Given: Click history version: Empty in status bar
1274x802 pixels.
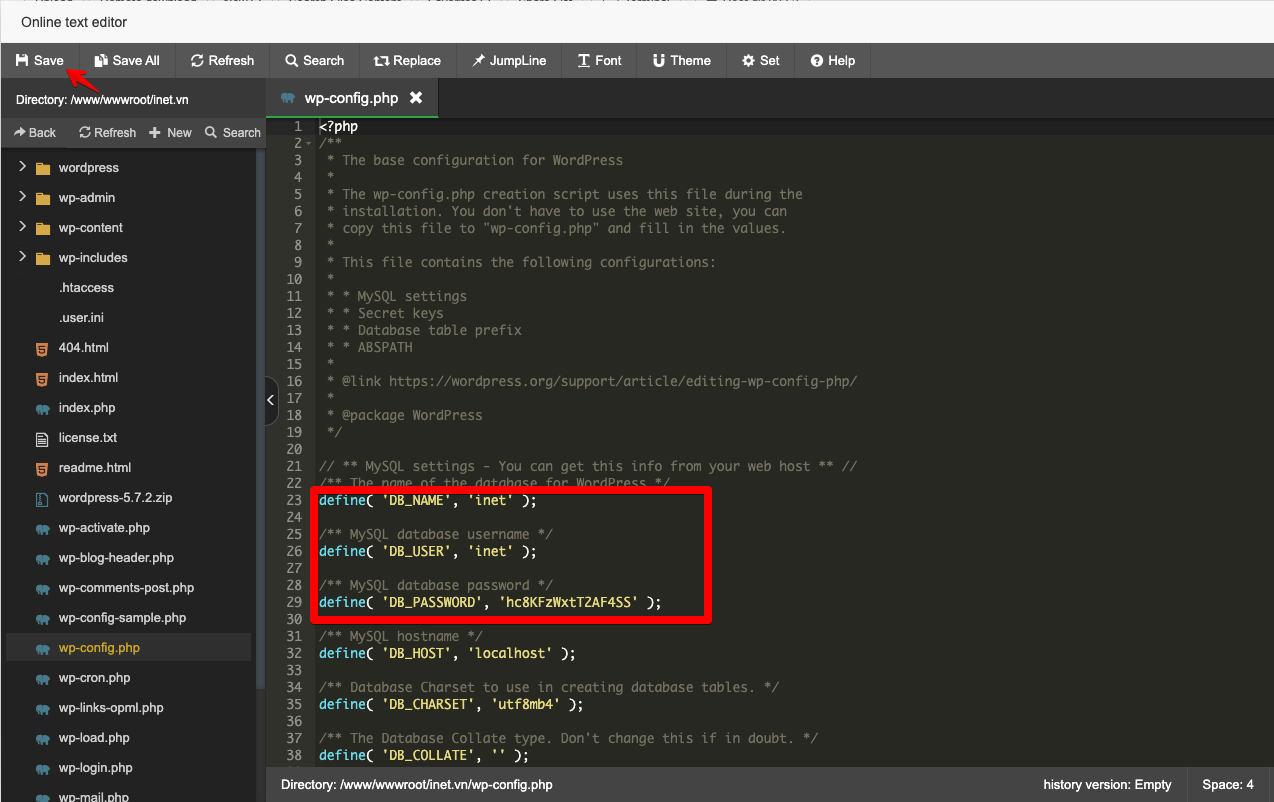Looking at the screenshot, I should point(1107,785).
